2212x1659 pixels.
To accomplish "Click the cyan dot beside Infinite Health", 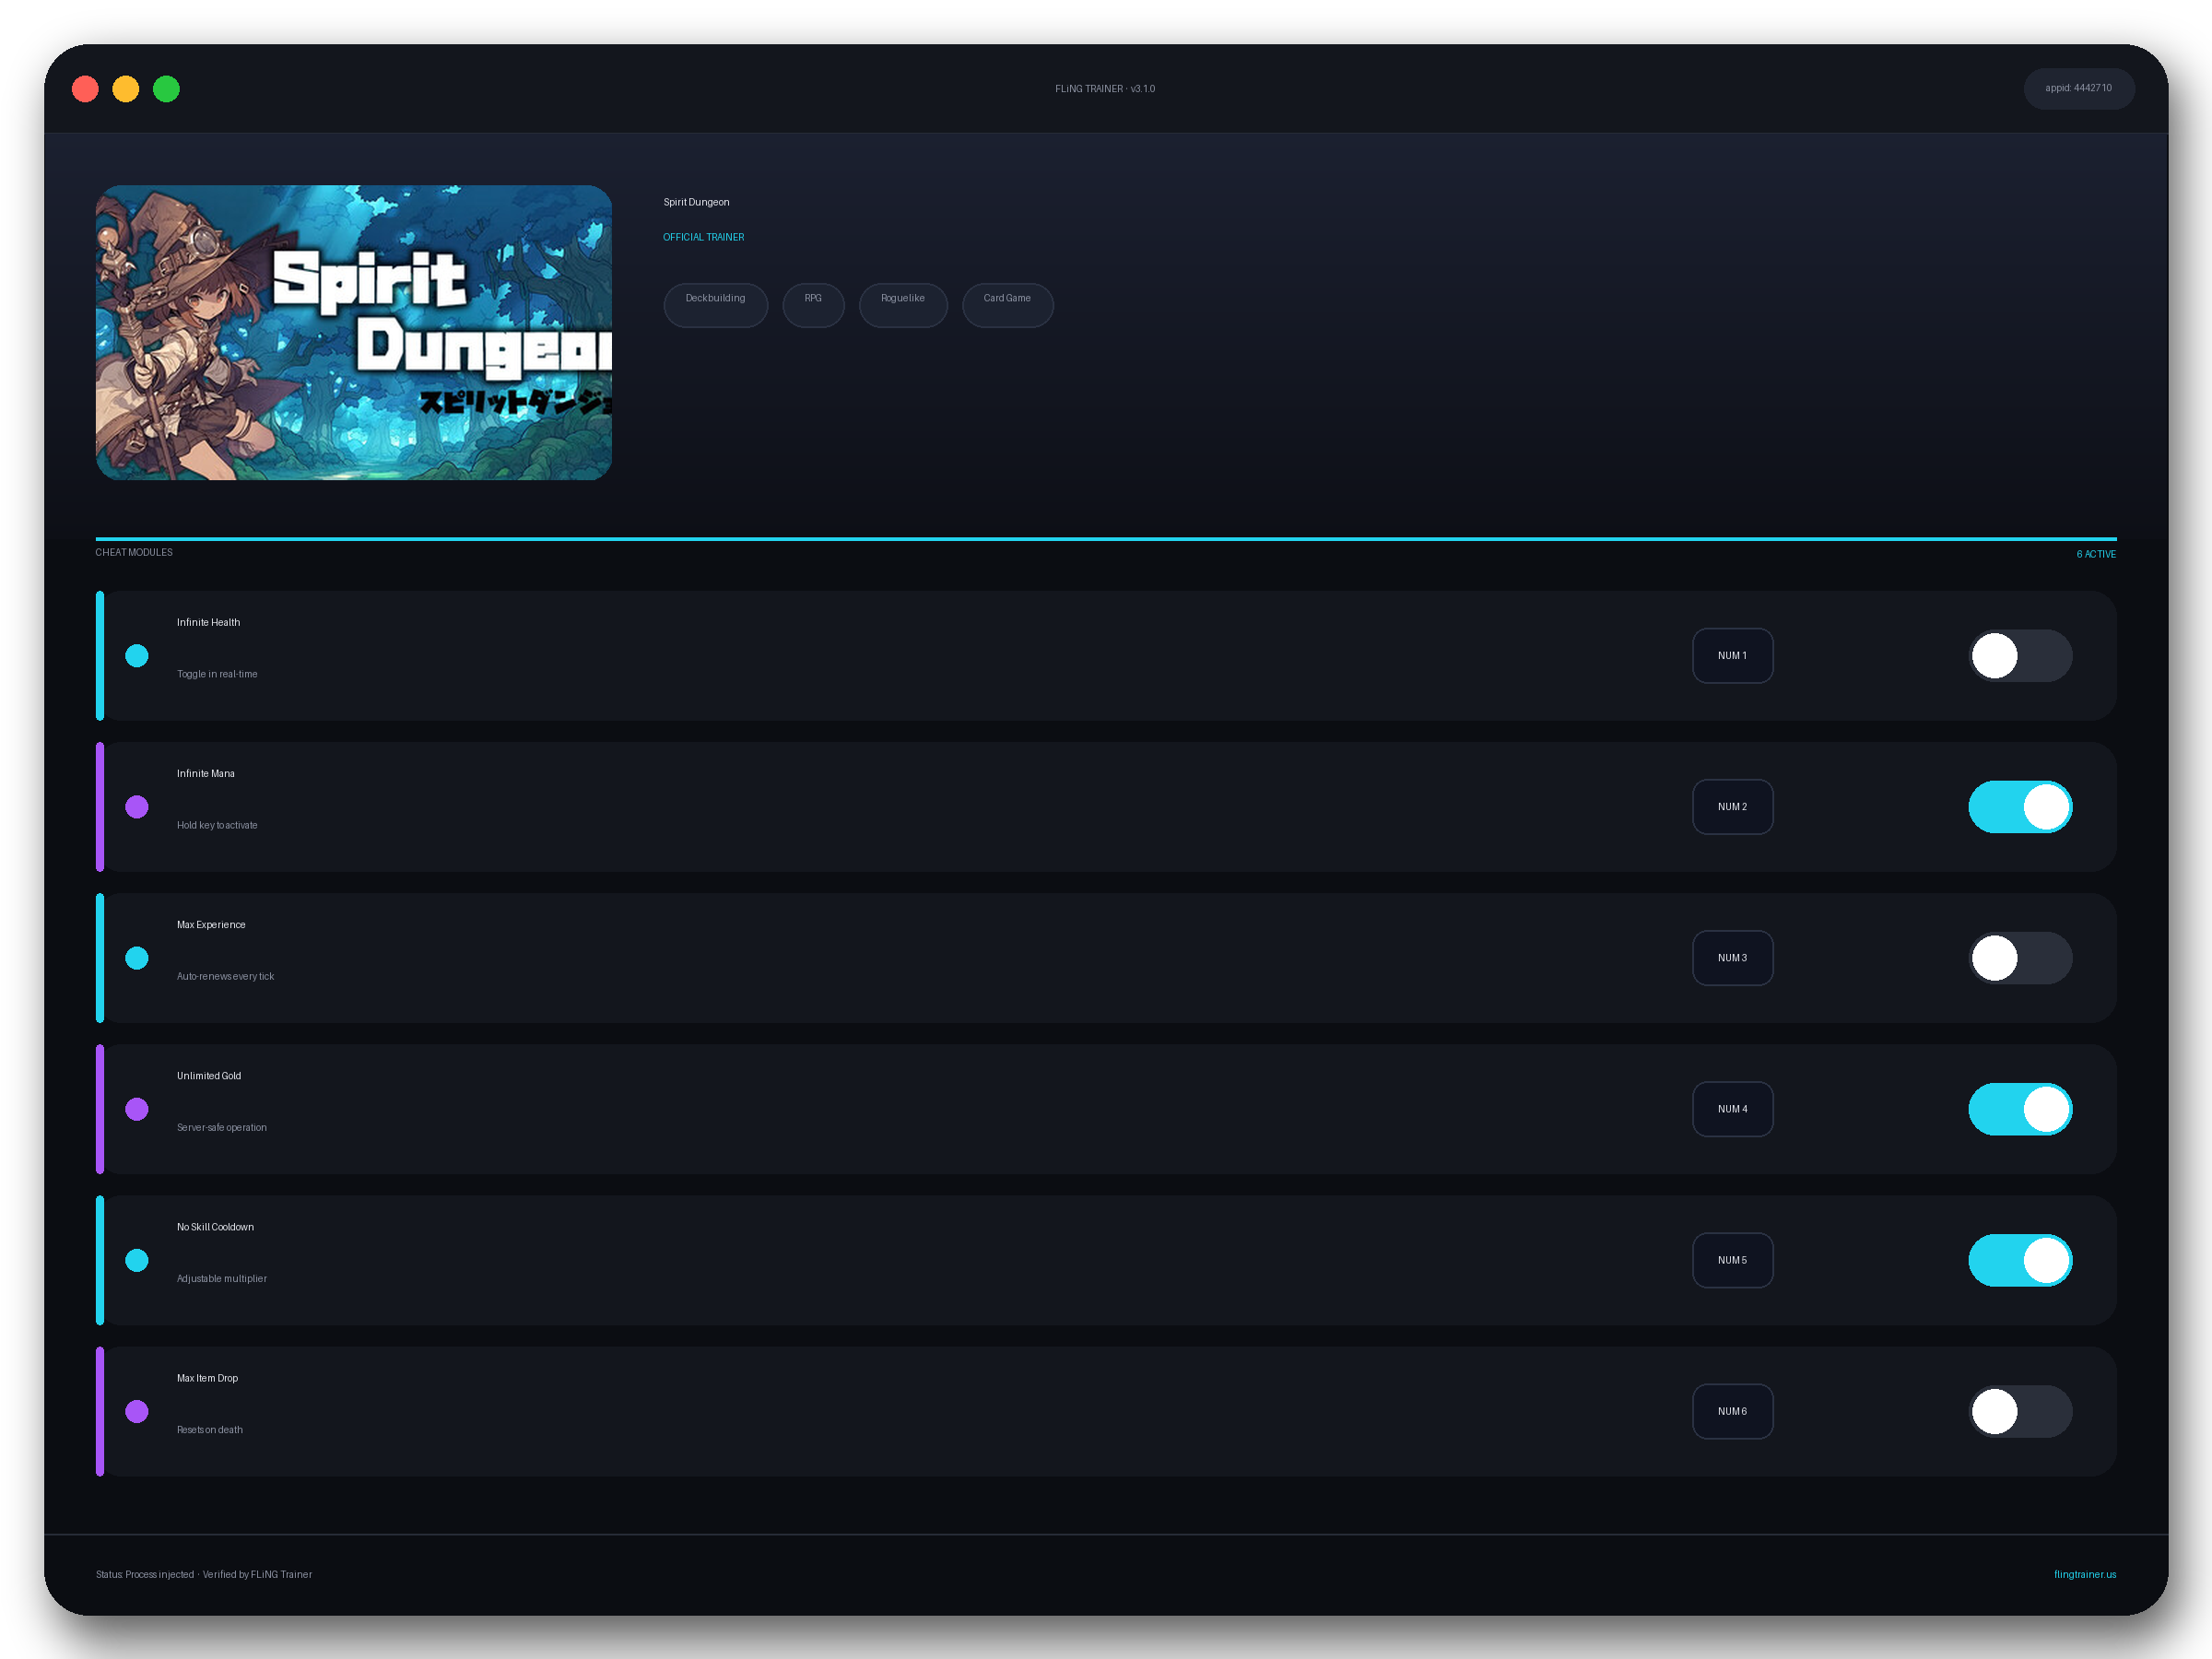I will pos(137,656).
